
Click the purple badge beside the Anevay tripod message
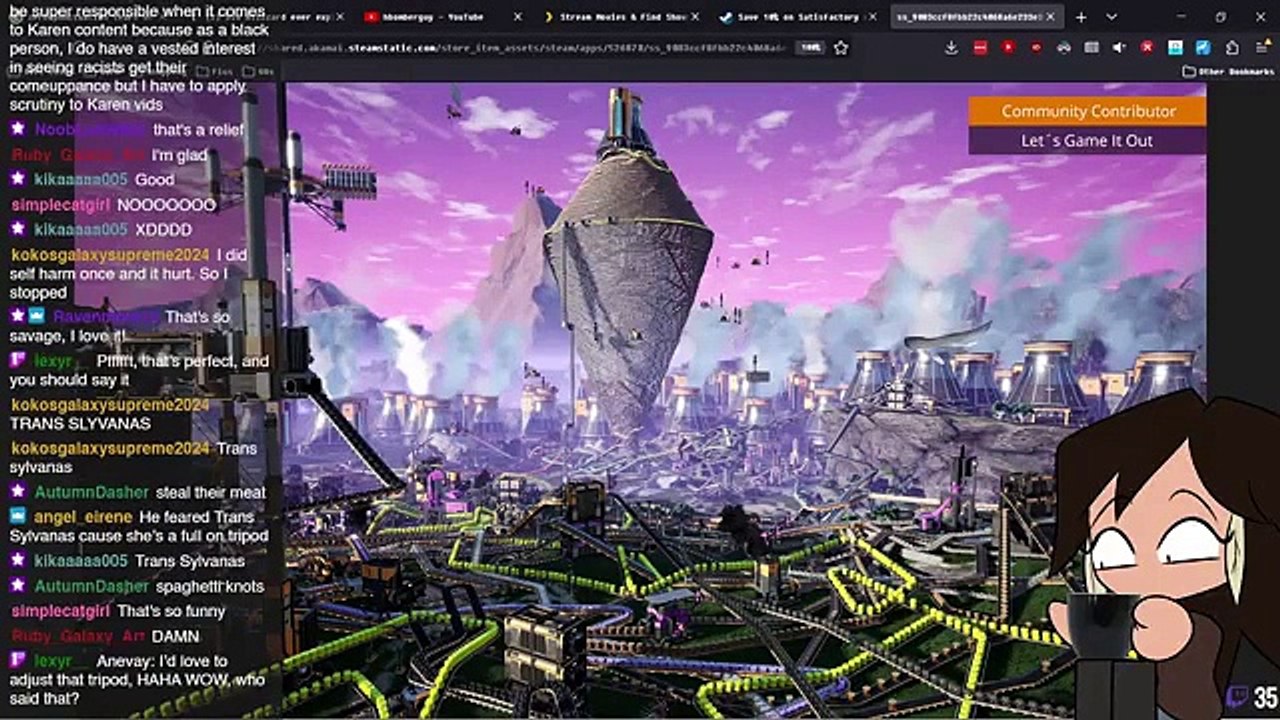(x=18, y=660)
